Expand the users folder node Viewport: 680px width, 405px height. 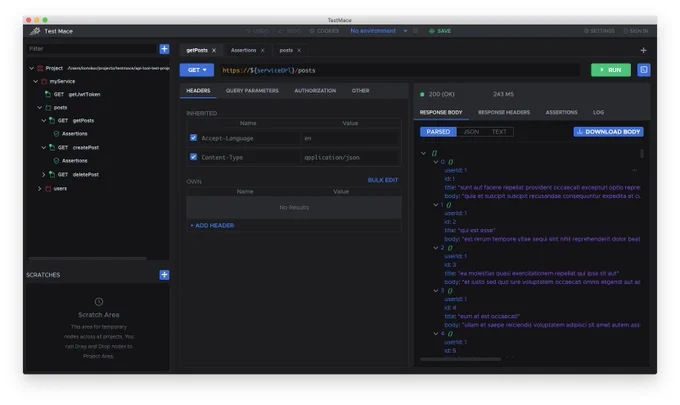(x=39, y=189)
